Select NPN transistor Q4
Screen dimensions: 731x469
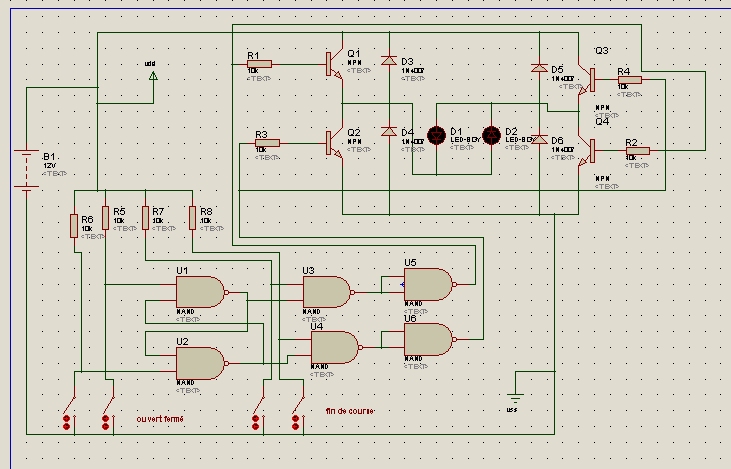[x=586, y=151]
